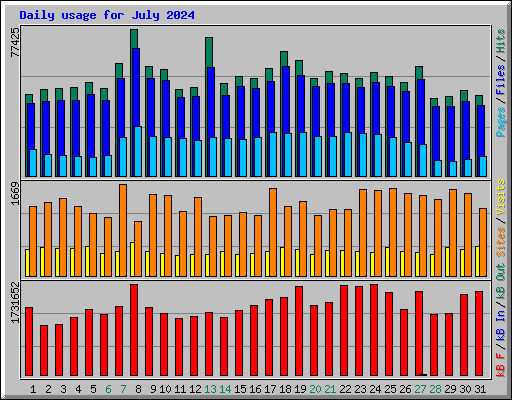The height and width of the screenshot is (400, 512).
Task: Click the blue files bar for day 18
Action: 286,100
